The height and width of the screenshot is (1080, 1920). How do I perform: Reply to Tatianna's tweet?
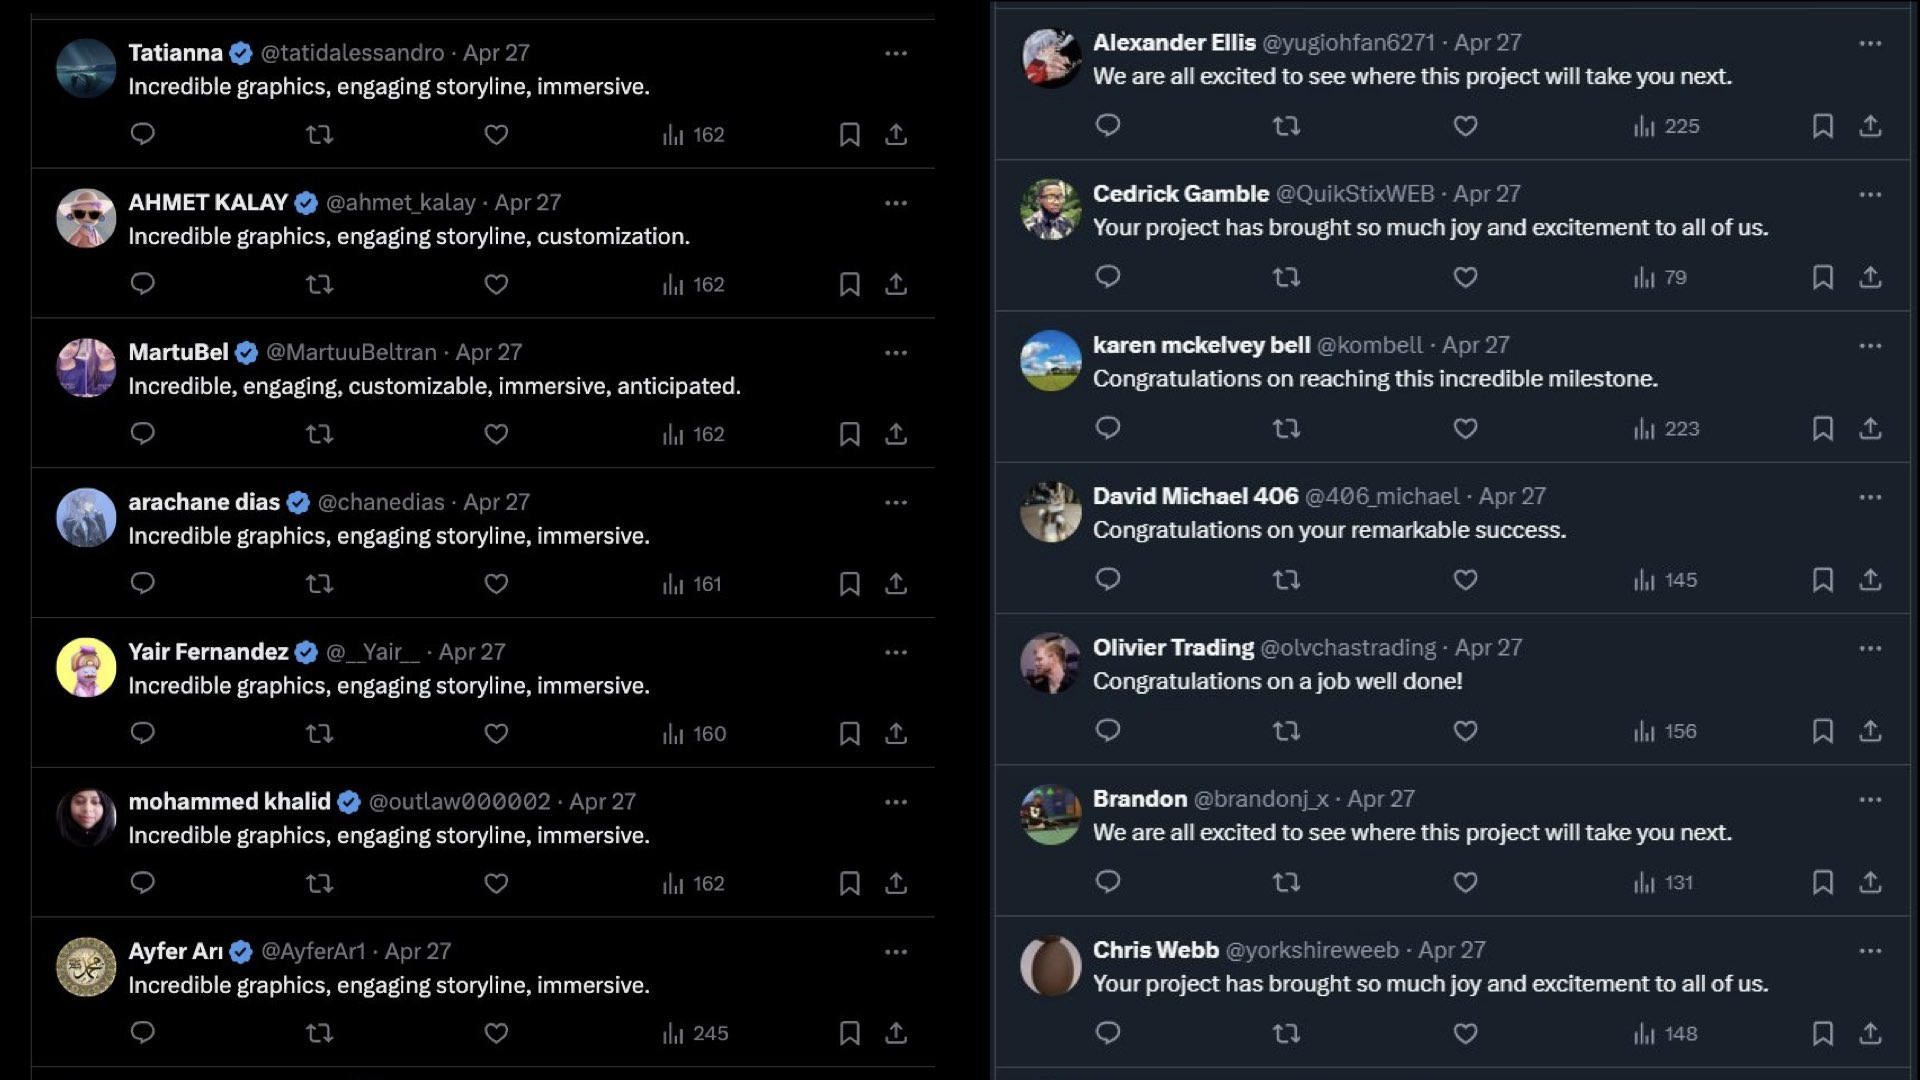(142, 134)
